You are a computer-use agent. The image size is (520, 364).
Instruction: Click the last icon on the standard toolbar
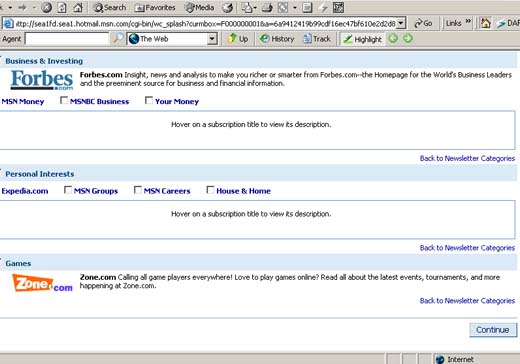[338, 7]
